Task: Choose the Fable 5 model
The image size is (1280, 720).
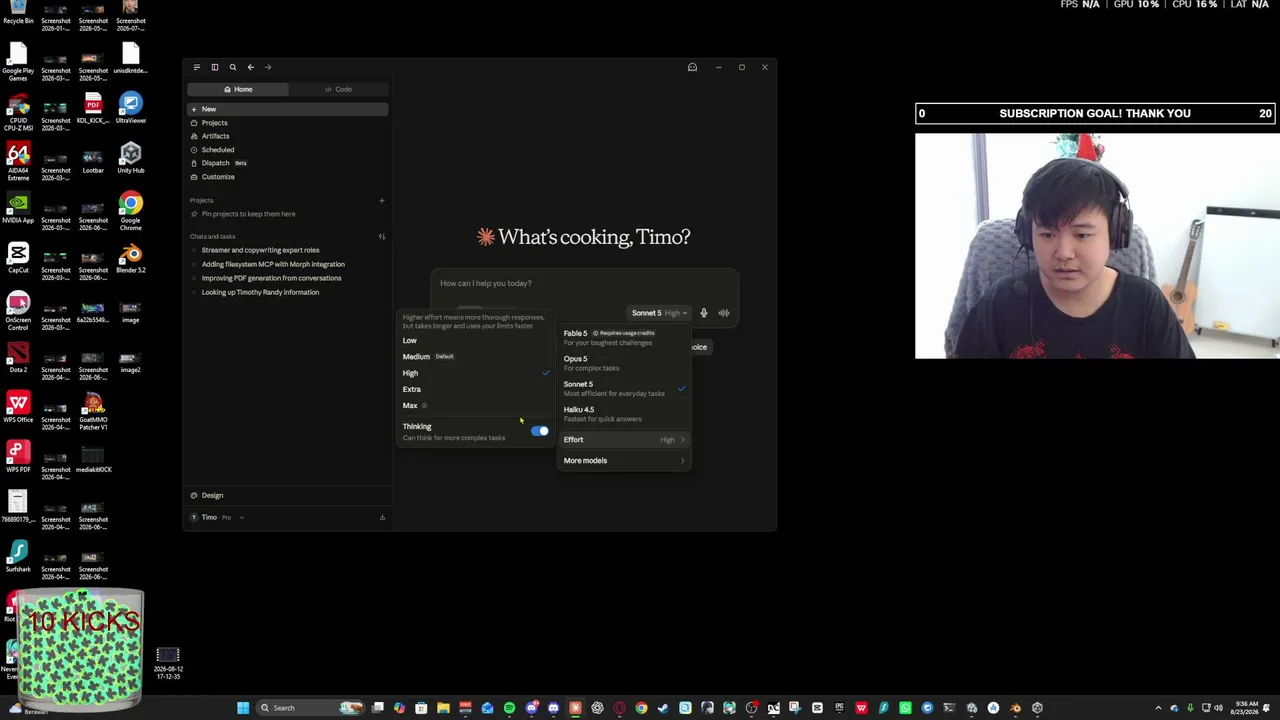Action: tap(624, 337)
